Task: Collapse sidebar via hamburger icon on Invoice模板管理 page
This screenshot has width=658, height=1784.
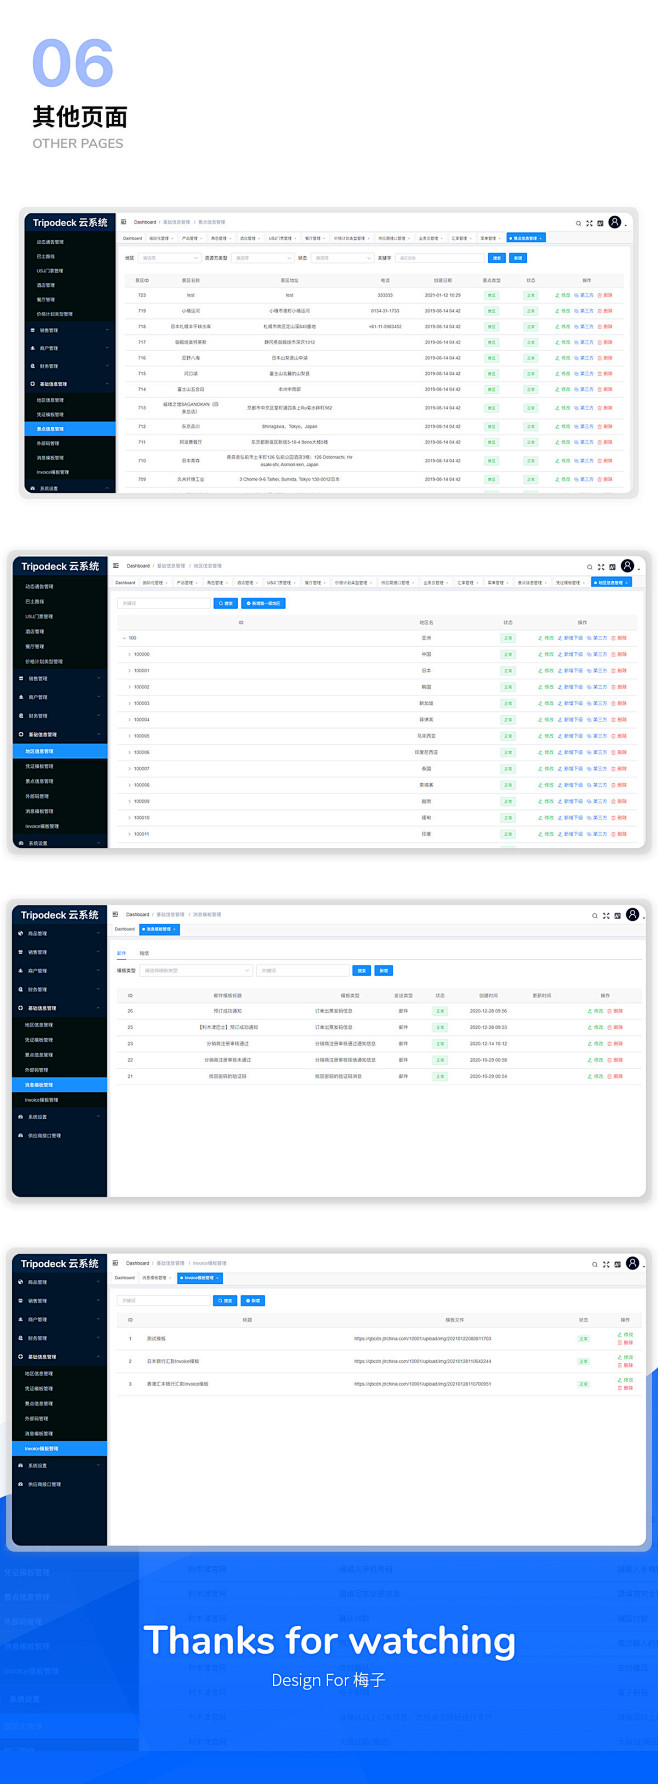Action: (116, 1263)
